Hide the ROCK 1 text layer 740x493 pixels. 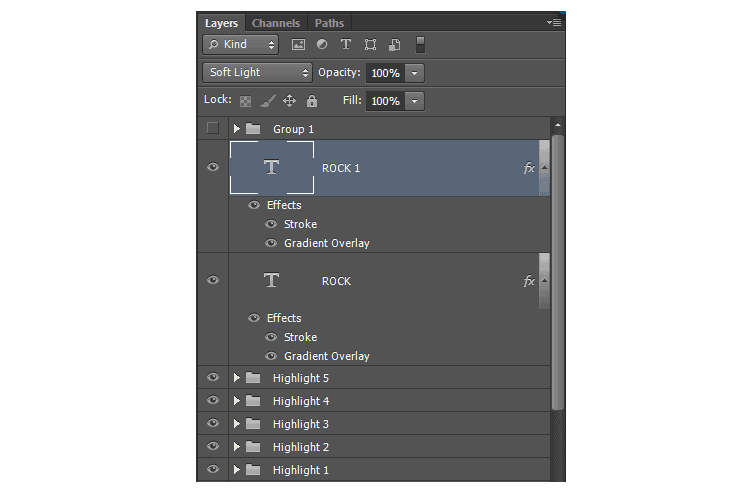tap(213, 167)
